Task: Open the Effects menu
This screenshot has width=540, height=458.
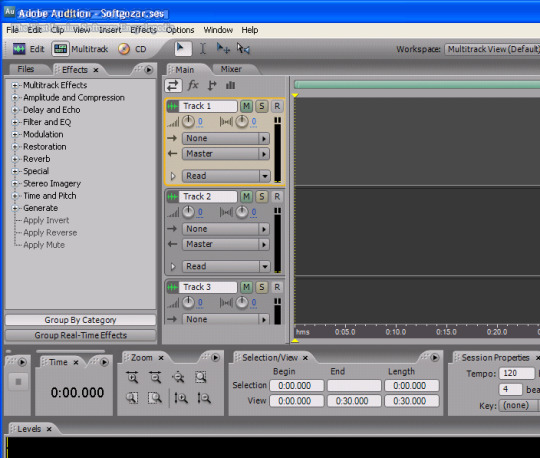Action: click(144, 30)
